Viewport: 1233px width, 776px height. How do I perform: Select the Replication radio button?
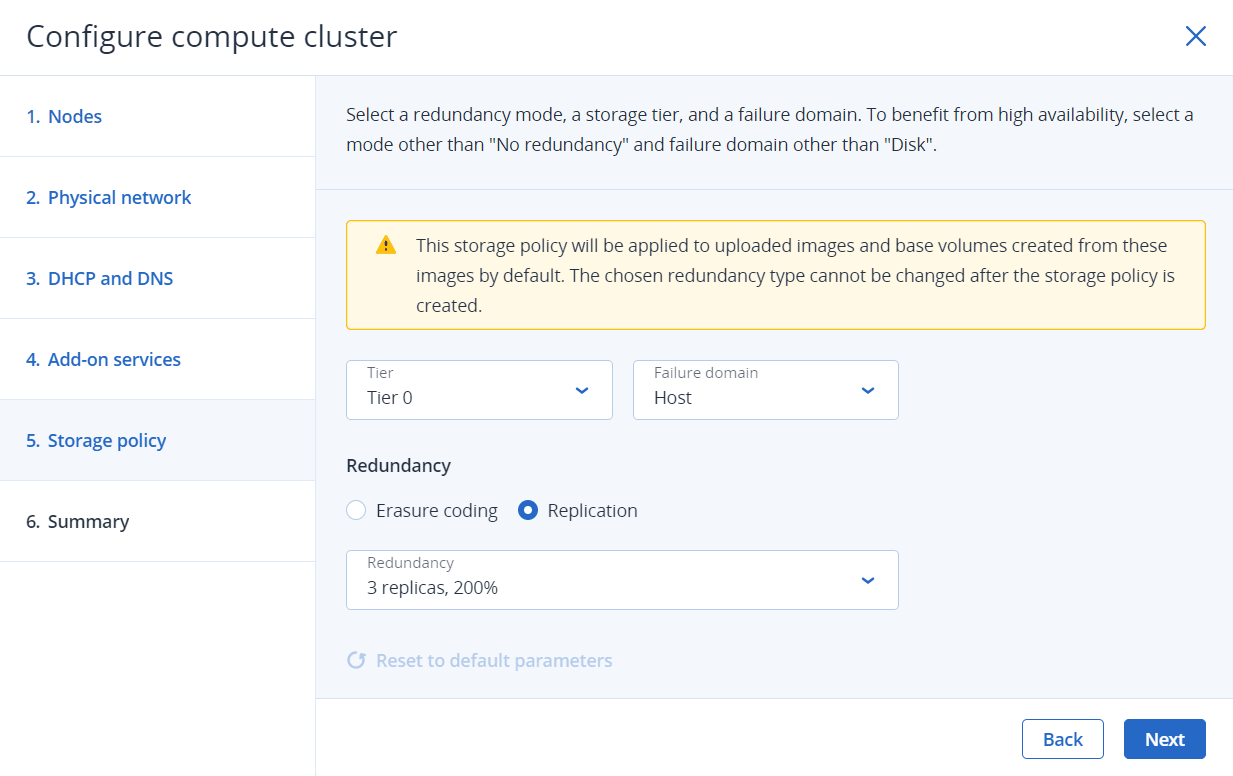(528, 511)
